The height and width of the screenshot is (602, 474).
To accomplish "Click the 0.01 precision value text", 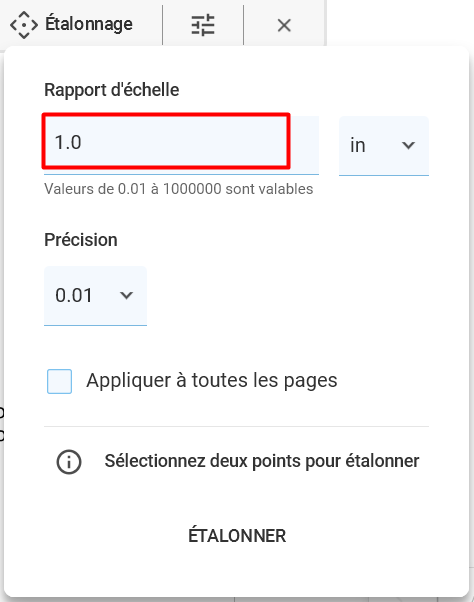I will tap(74, 295).
